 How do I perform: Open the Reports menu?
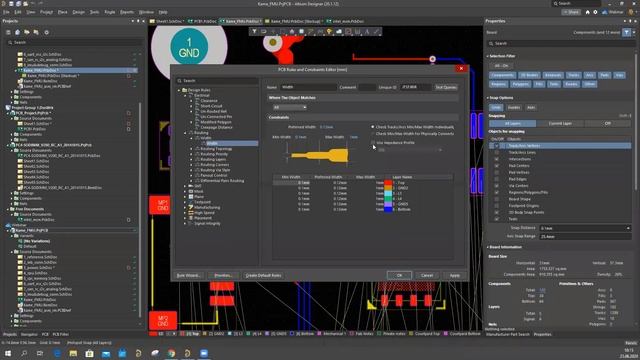(127, 12)
